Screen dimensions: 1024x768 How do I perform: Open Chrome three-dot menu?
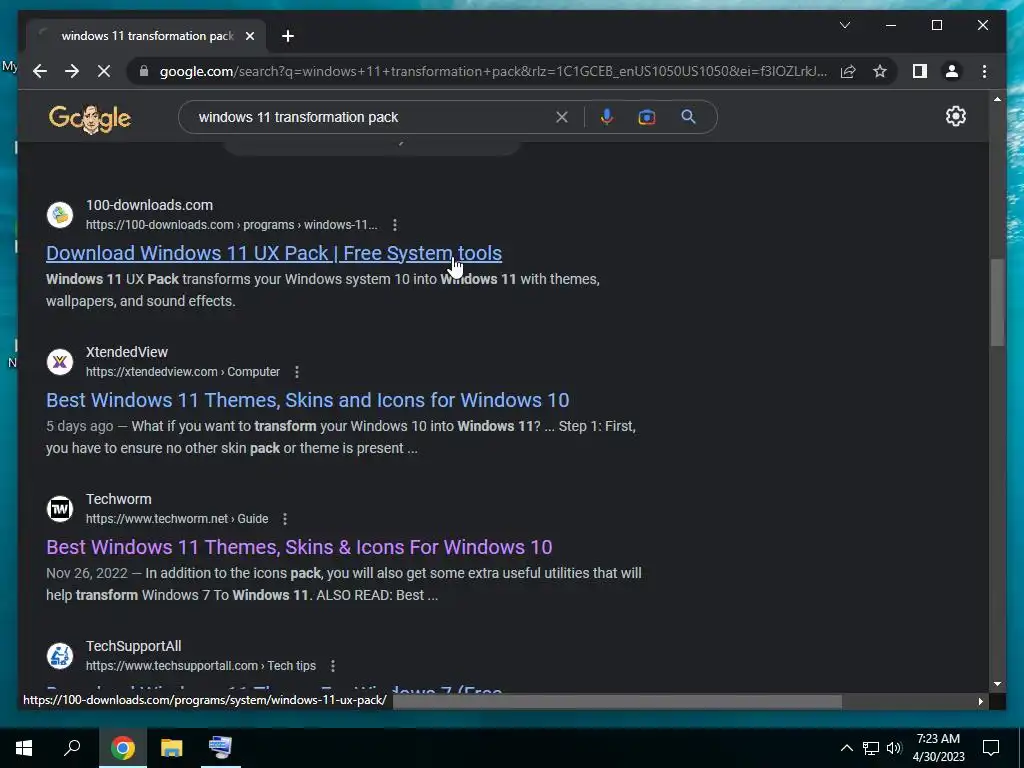click(x=984, y=71)
